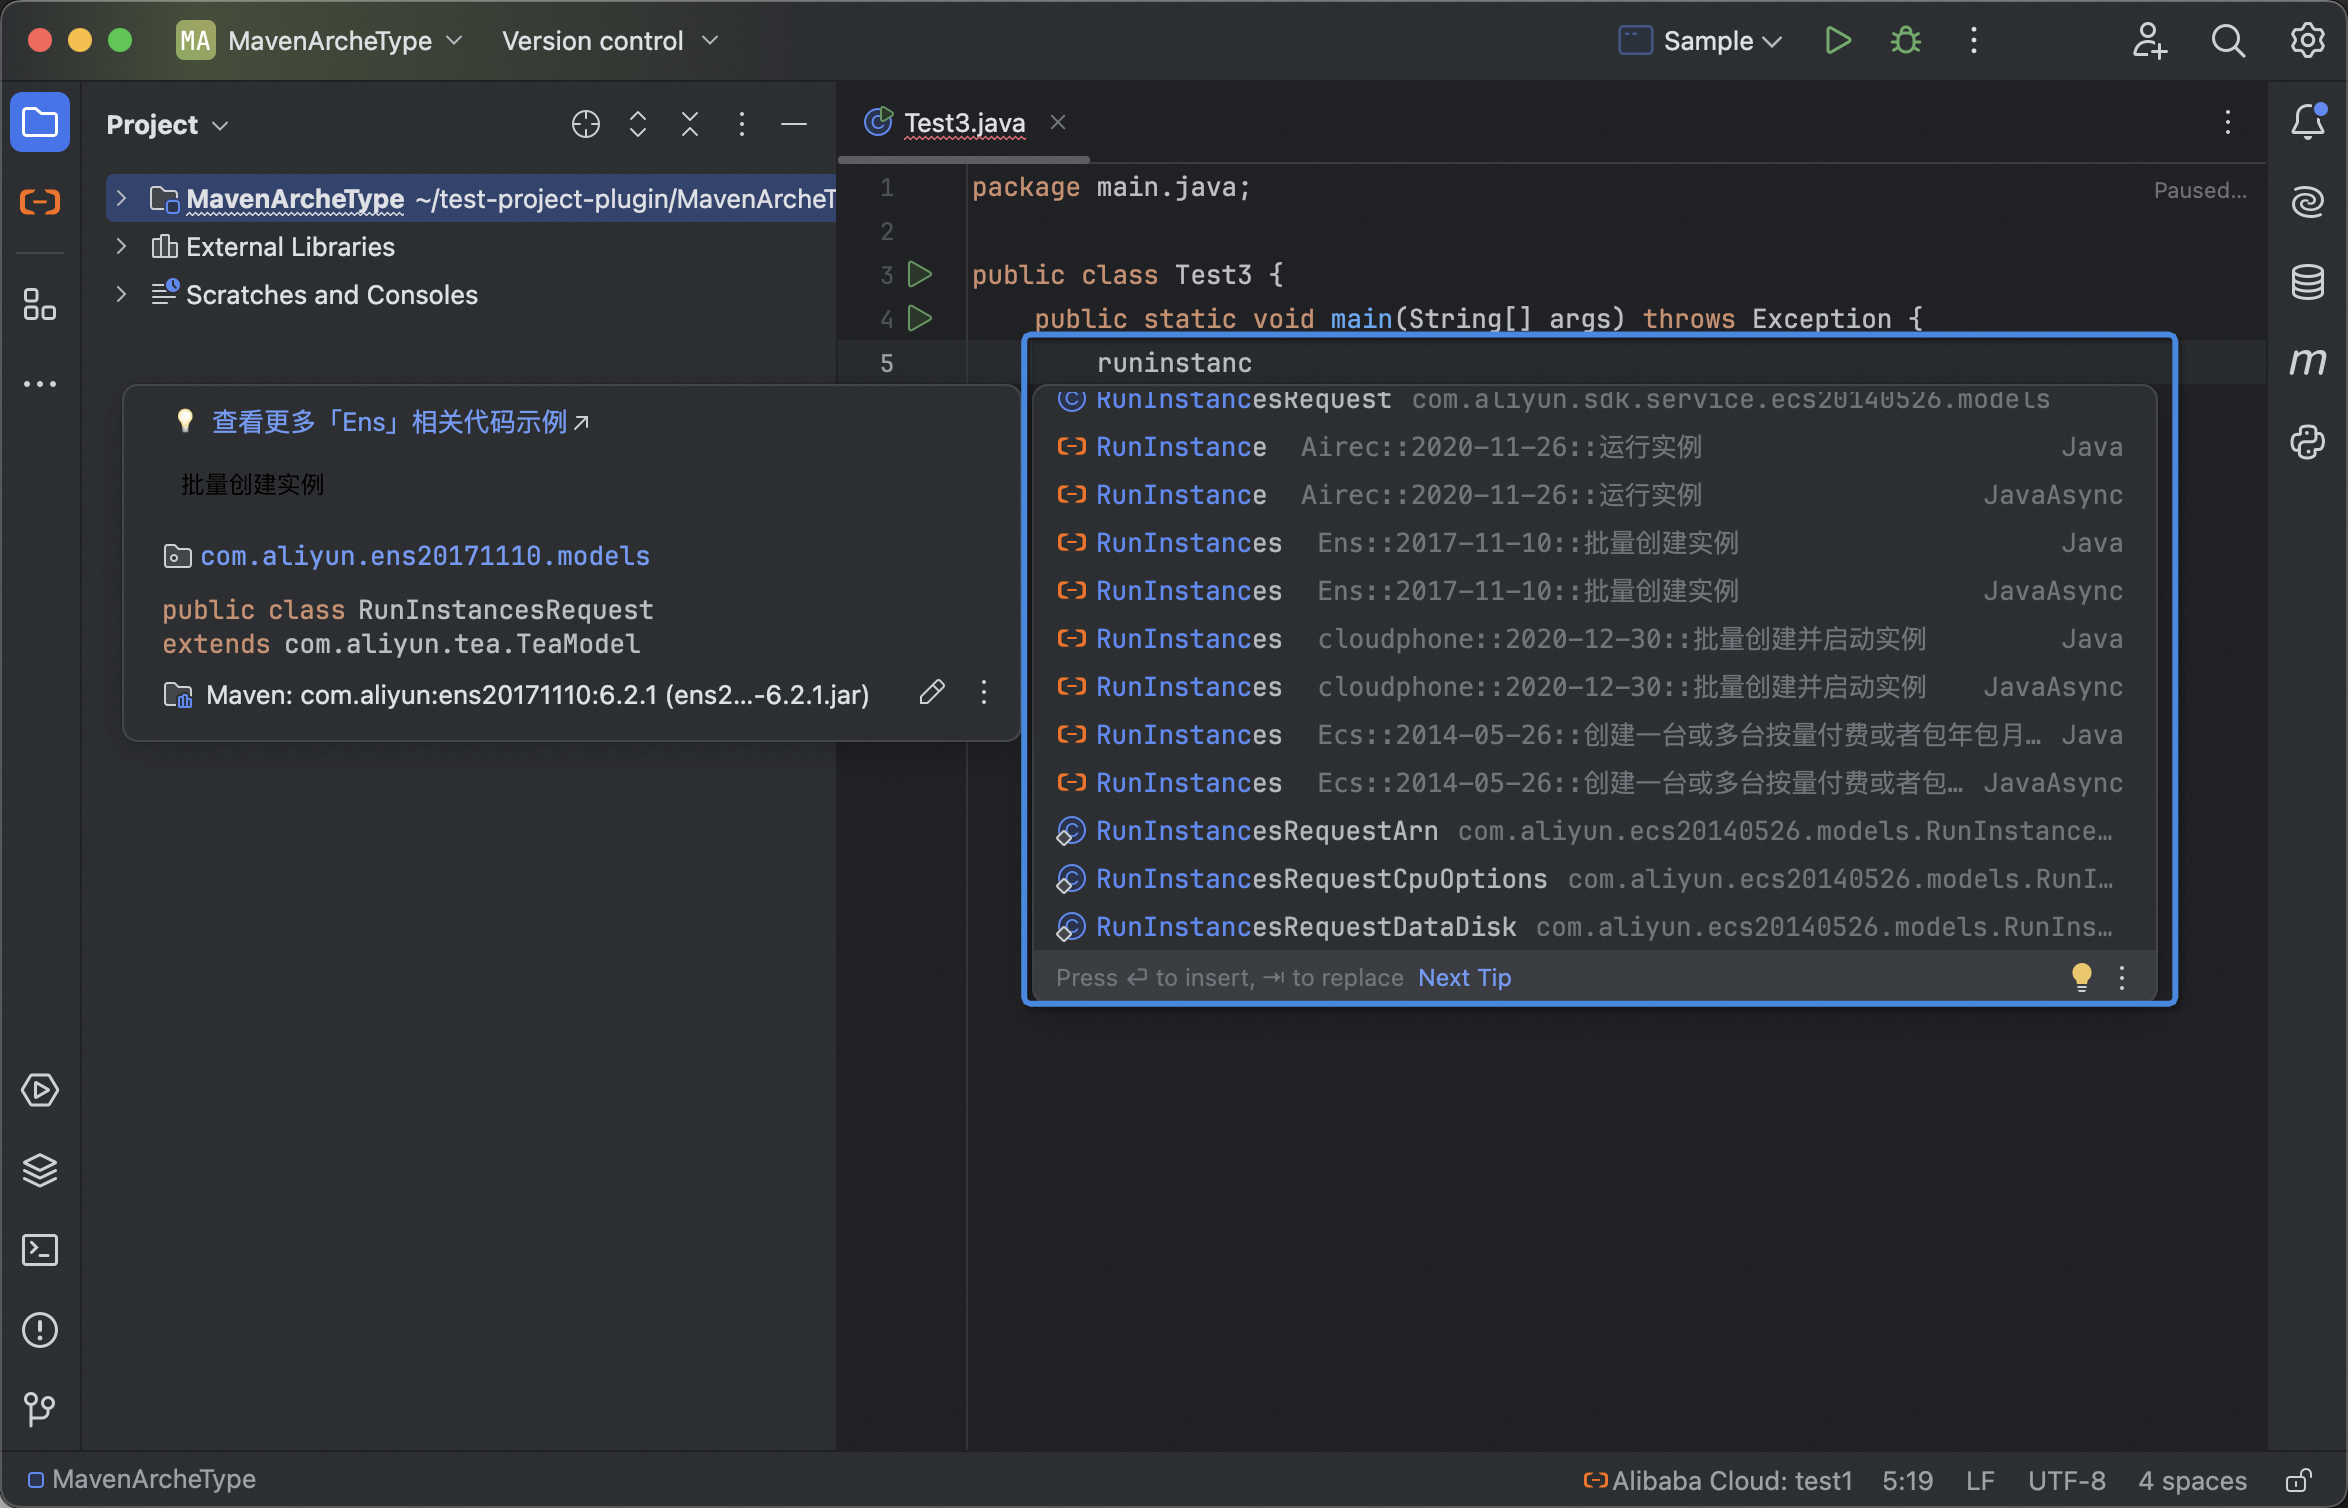The height and width of the screenshot is (1508, 2348).
Task: Open the Git version control tool window
Action: point(40,1410)
